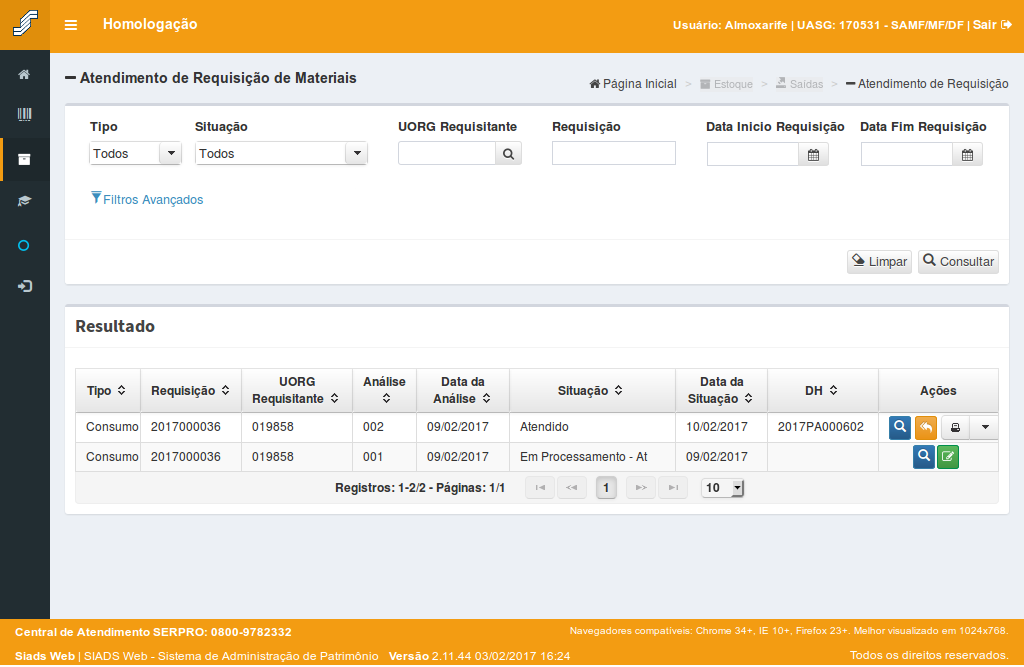Sort by Requisição column
Viewport: 1024px width, 667px height.
(225, 391)
